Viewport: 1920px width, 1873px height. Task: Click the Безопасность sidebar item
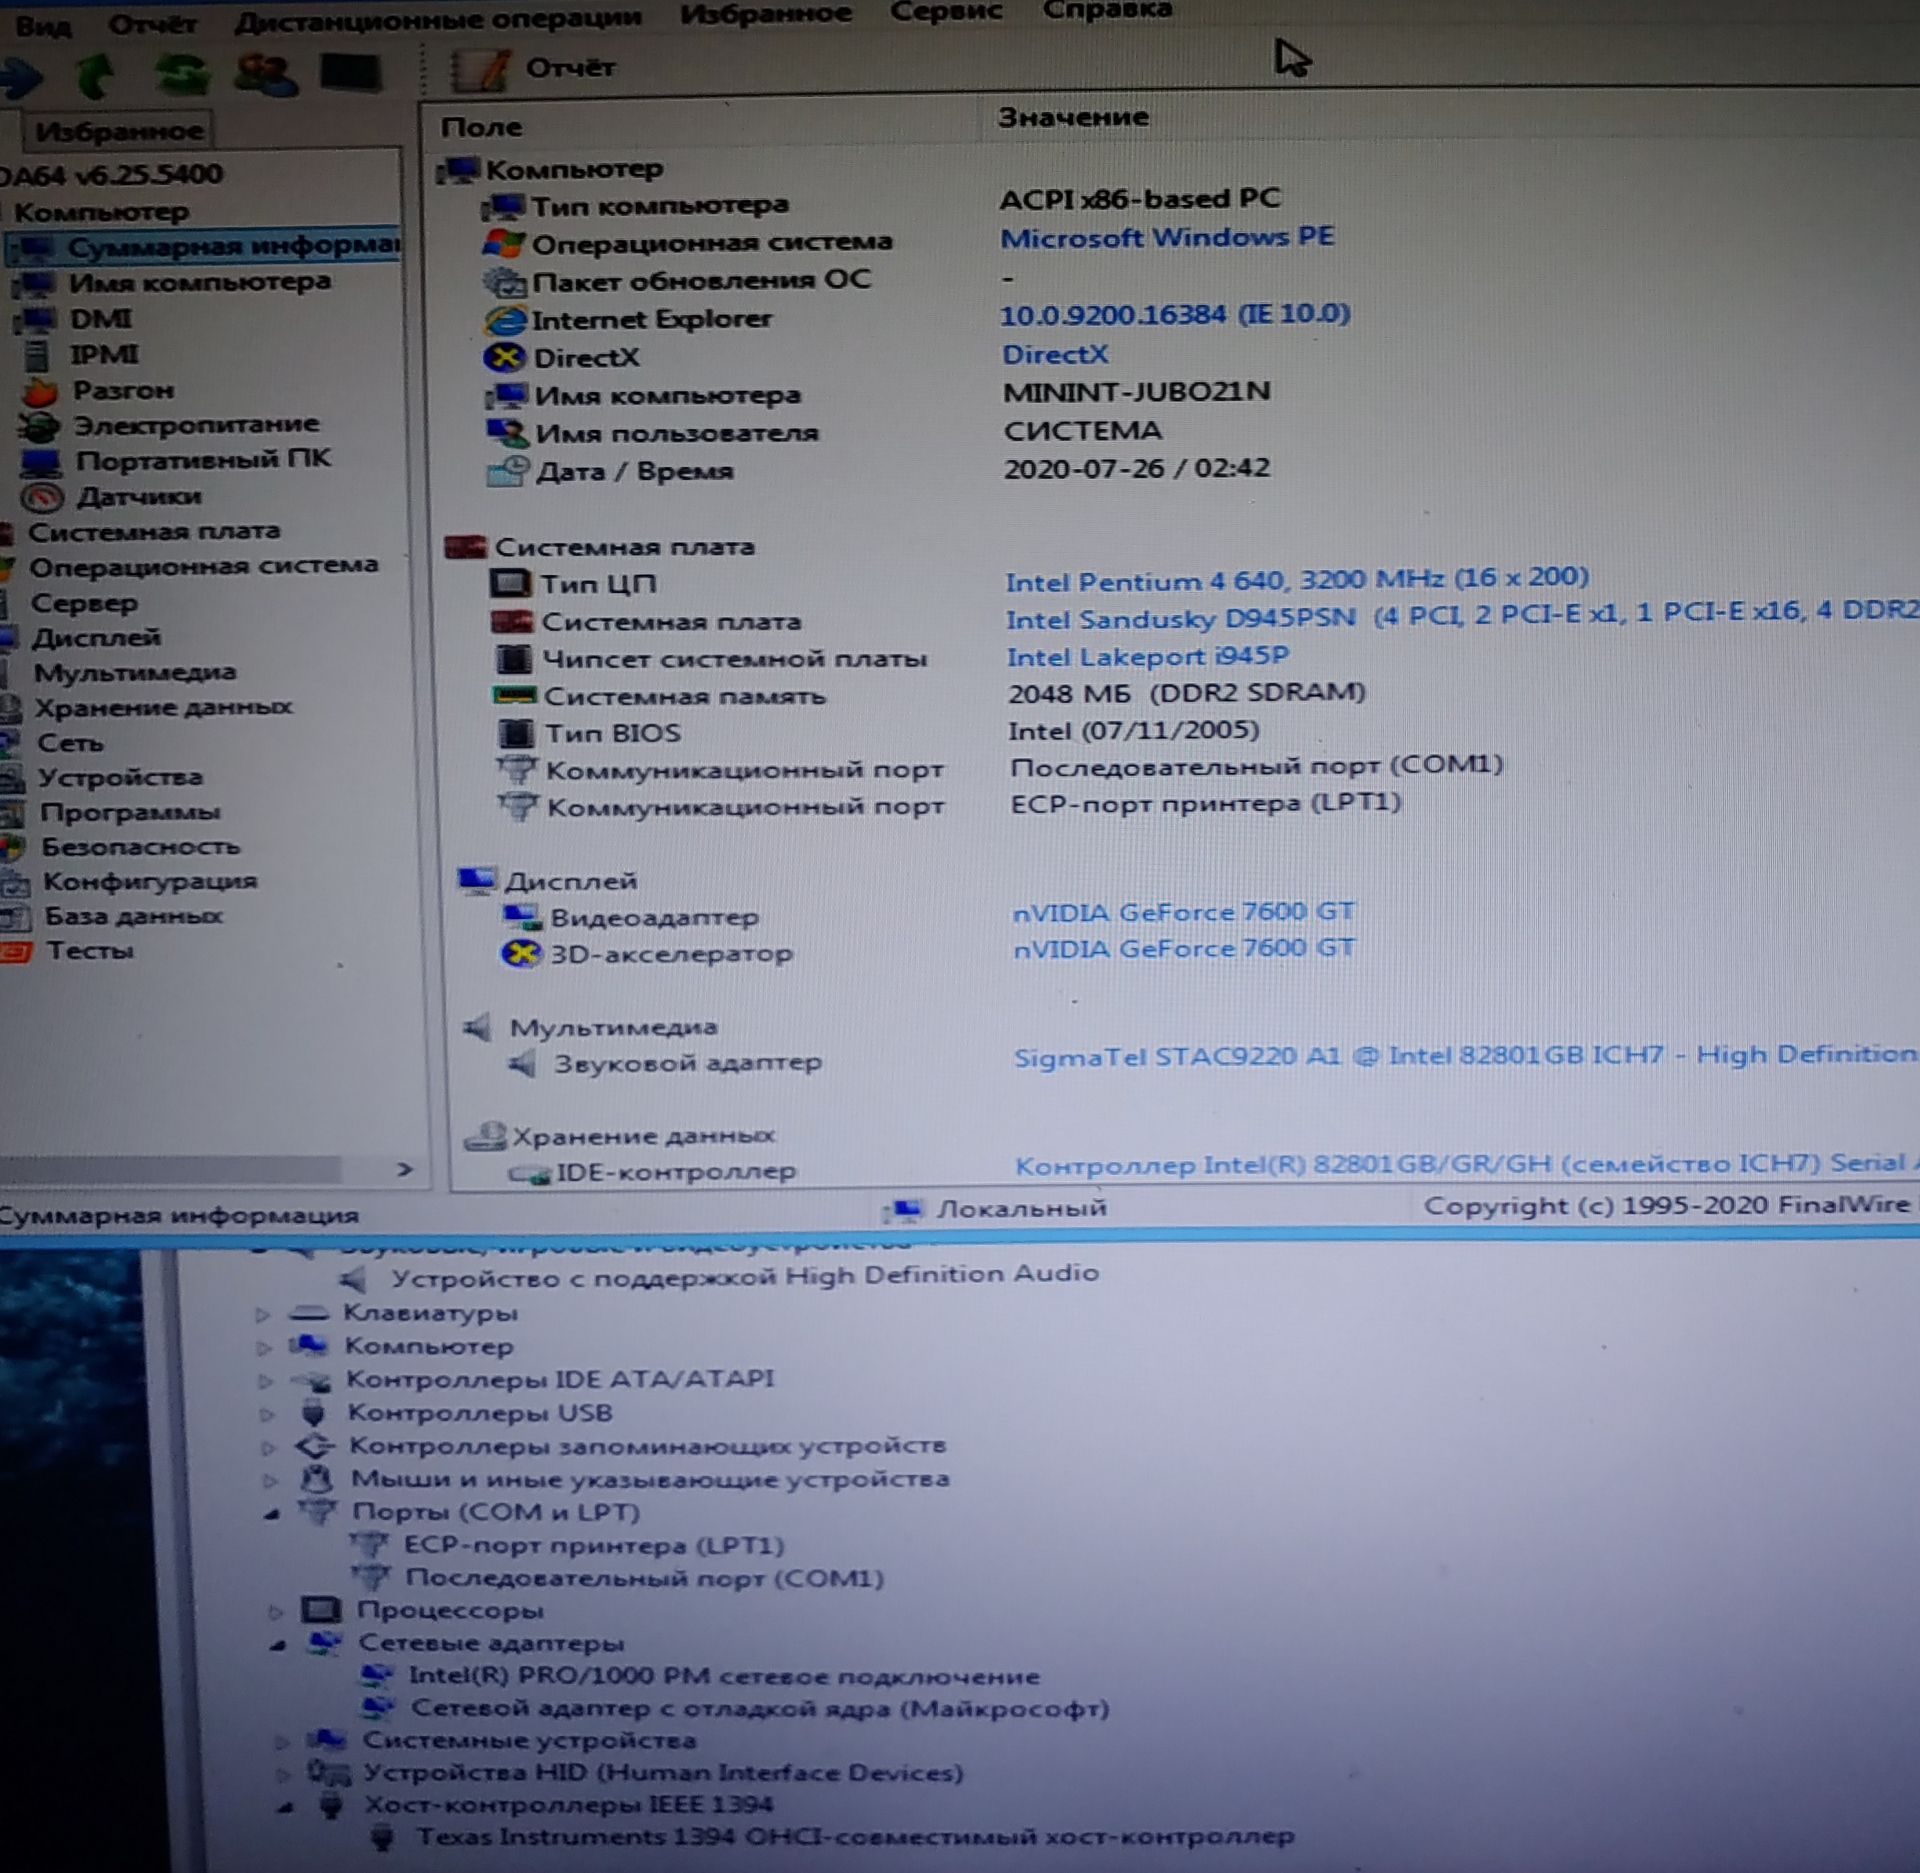pos(140,846)
